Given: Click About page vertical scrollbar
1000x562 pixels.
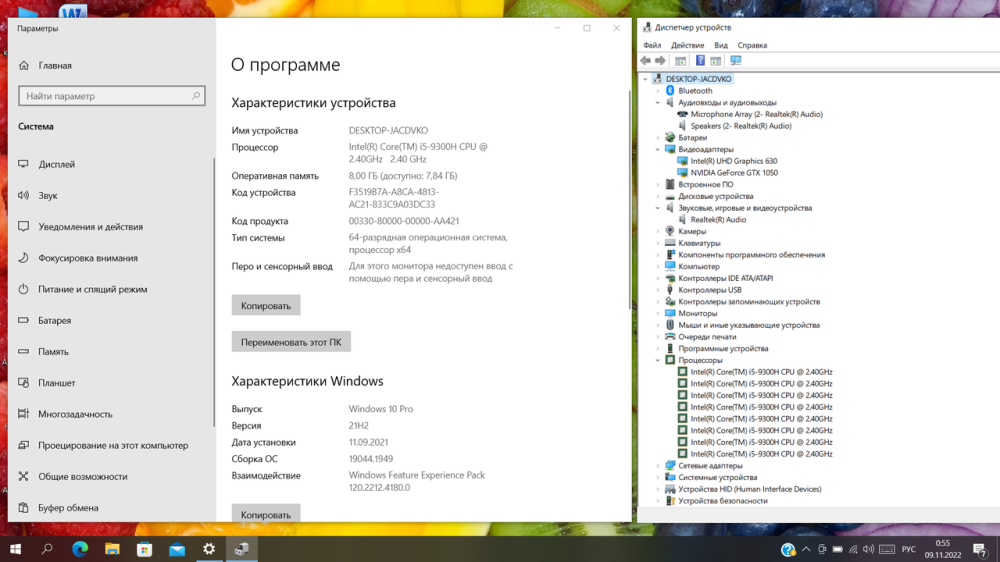Looking at the screenshot, I should pyautogui.click(x=629, y=199).
